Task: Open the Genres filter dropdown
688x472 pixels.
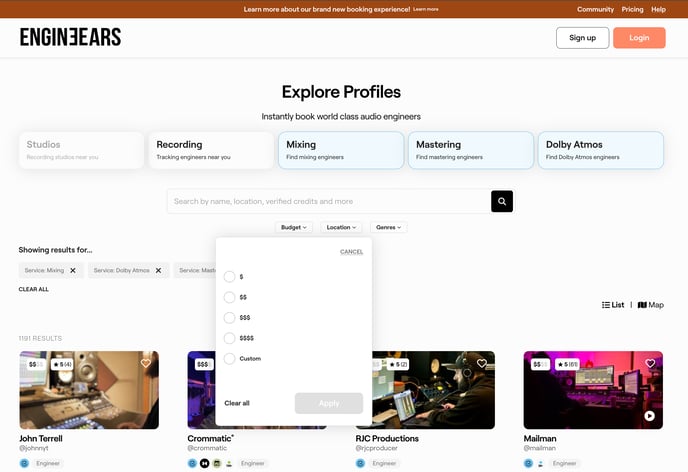Action: (388, 227)
